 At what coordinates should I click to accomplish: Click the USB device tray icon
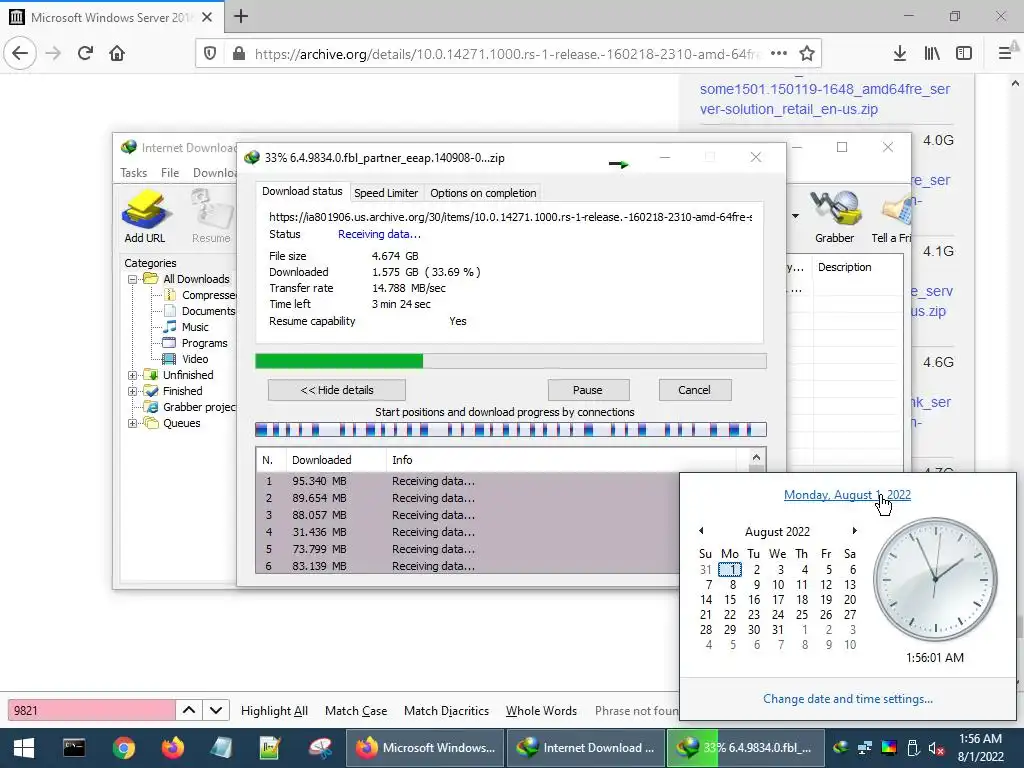[913, 748]
